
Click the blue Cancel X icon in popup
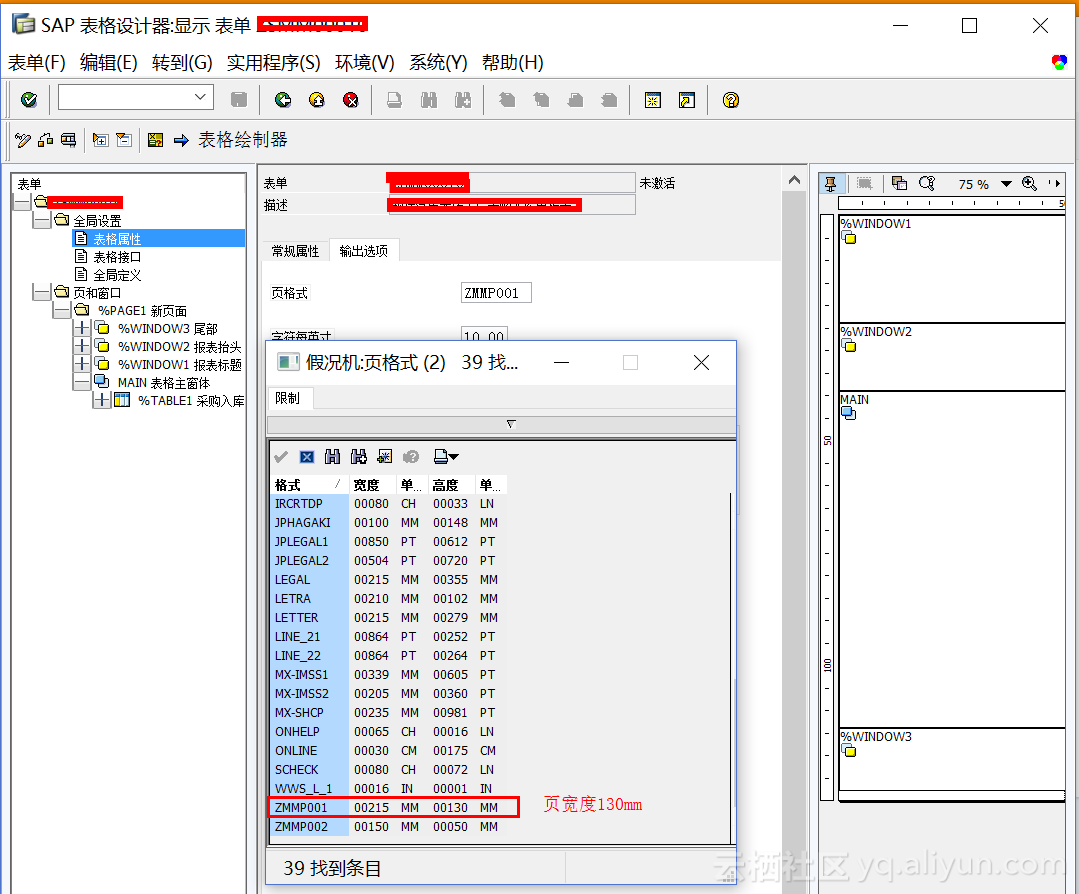(307, 457)
